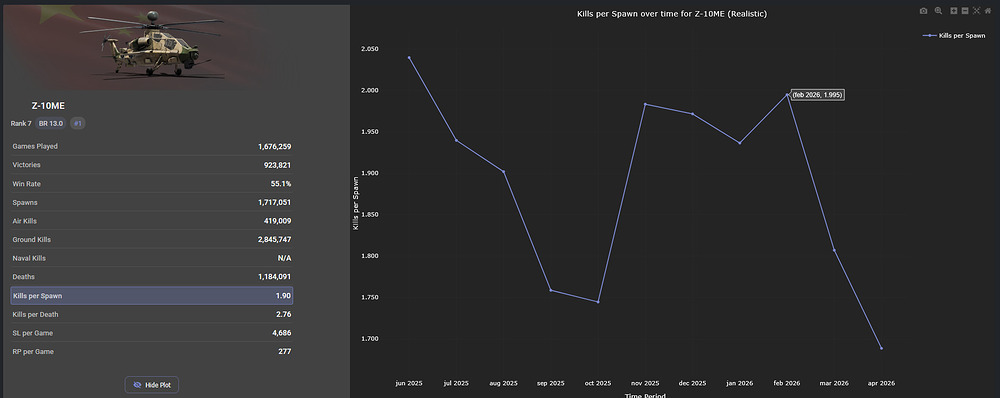Click the jun 2025 x-axis label

pos(409,383)
